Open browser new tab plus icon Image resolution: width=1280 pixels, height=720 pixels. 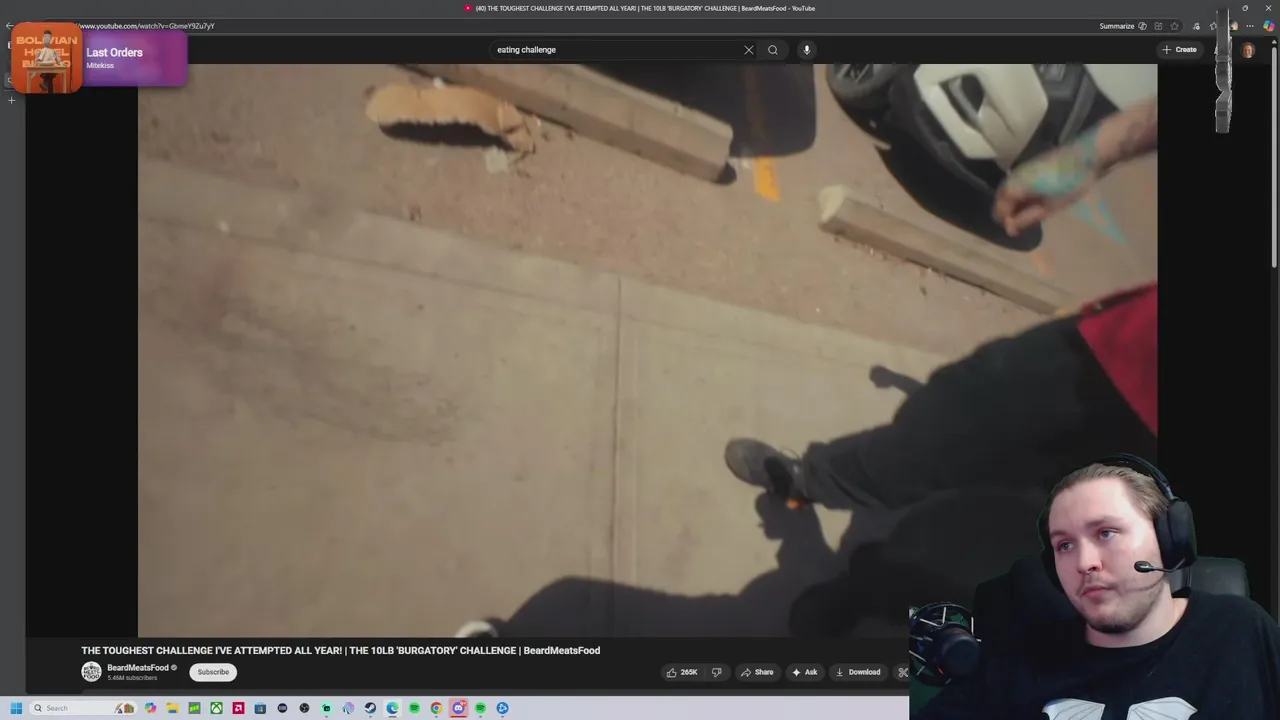[x=11, y=100]
